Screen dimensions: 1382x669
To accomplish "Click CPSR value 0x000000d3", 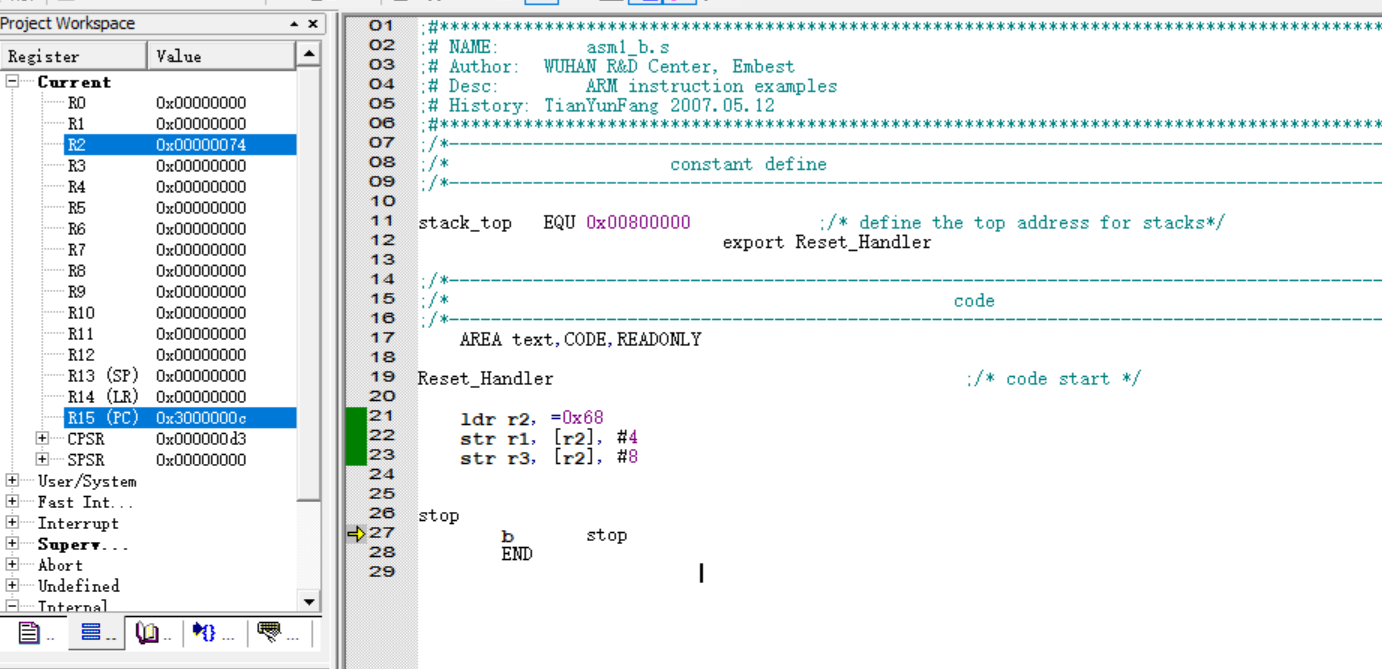I will click(201, 439).
